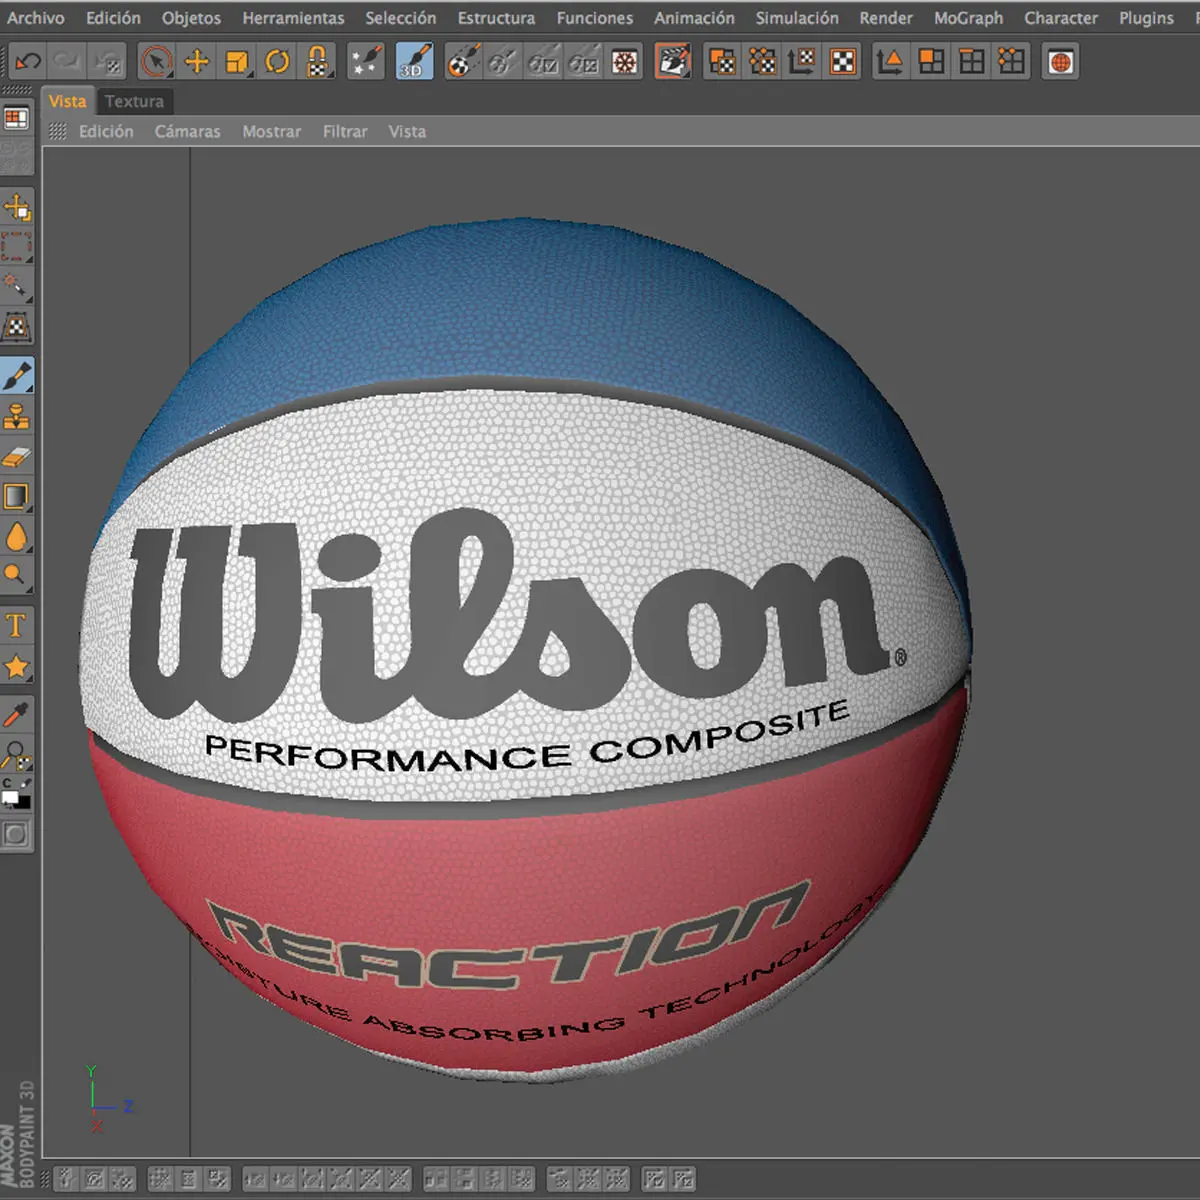Click the foreground/background color swatches
The width and height of the screenshot is (1200, 1200).
[17, 794]
